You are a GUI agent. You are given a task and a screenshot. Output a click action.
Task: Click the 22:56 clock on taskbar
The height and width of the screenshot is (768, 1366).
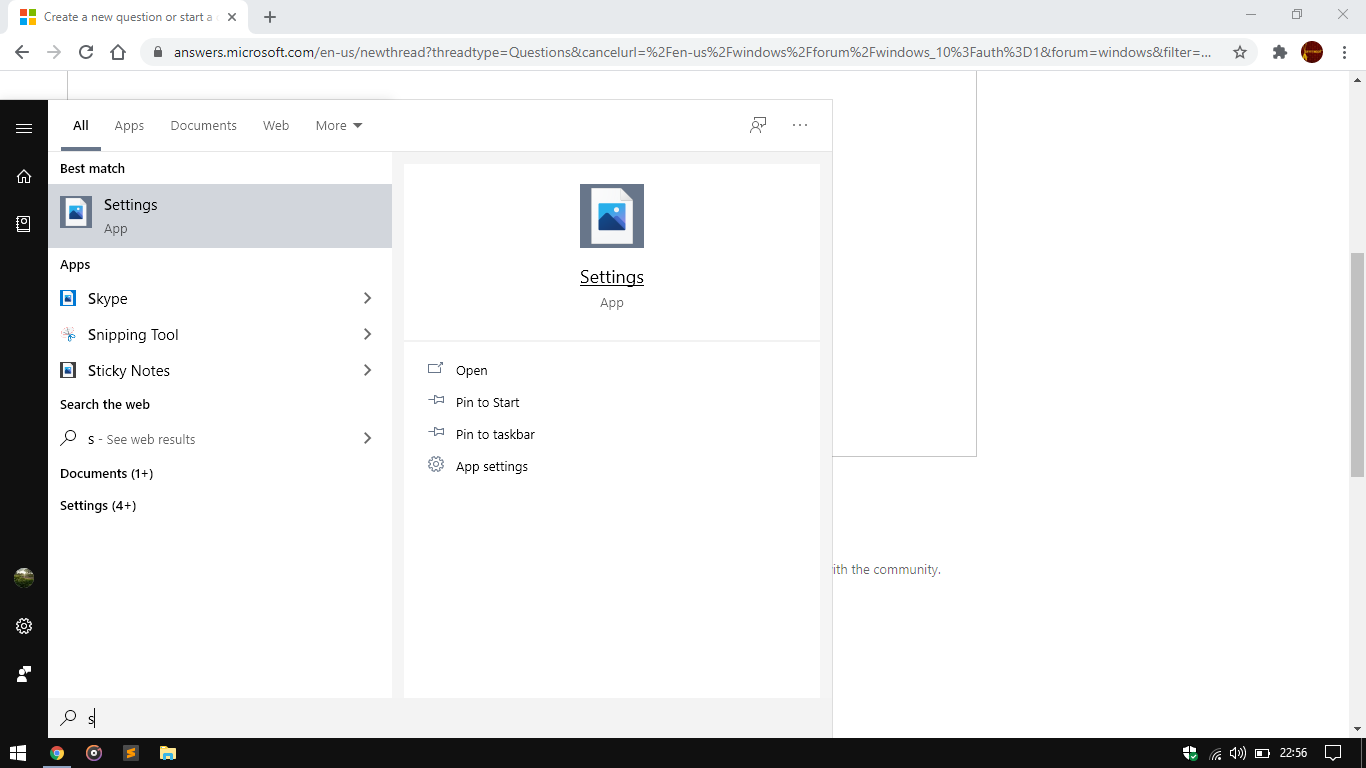pyautogui.click(x=1294, y=753)
